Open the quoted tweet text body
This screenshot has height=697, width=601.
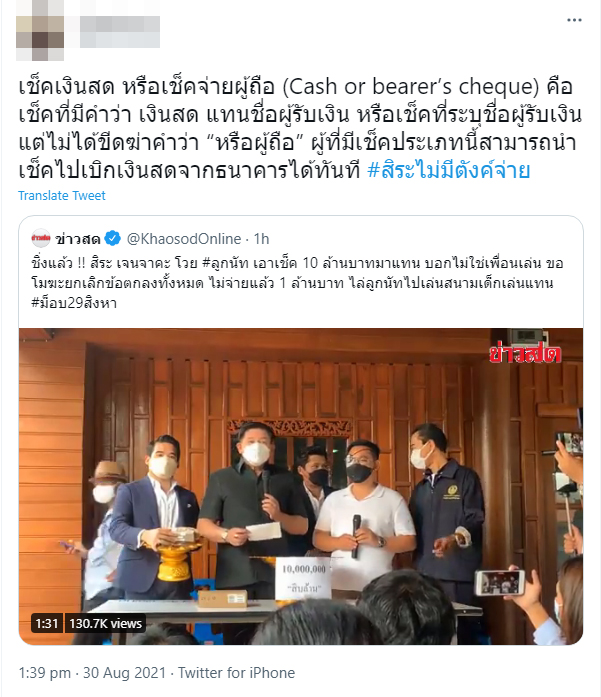[297, 283]
